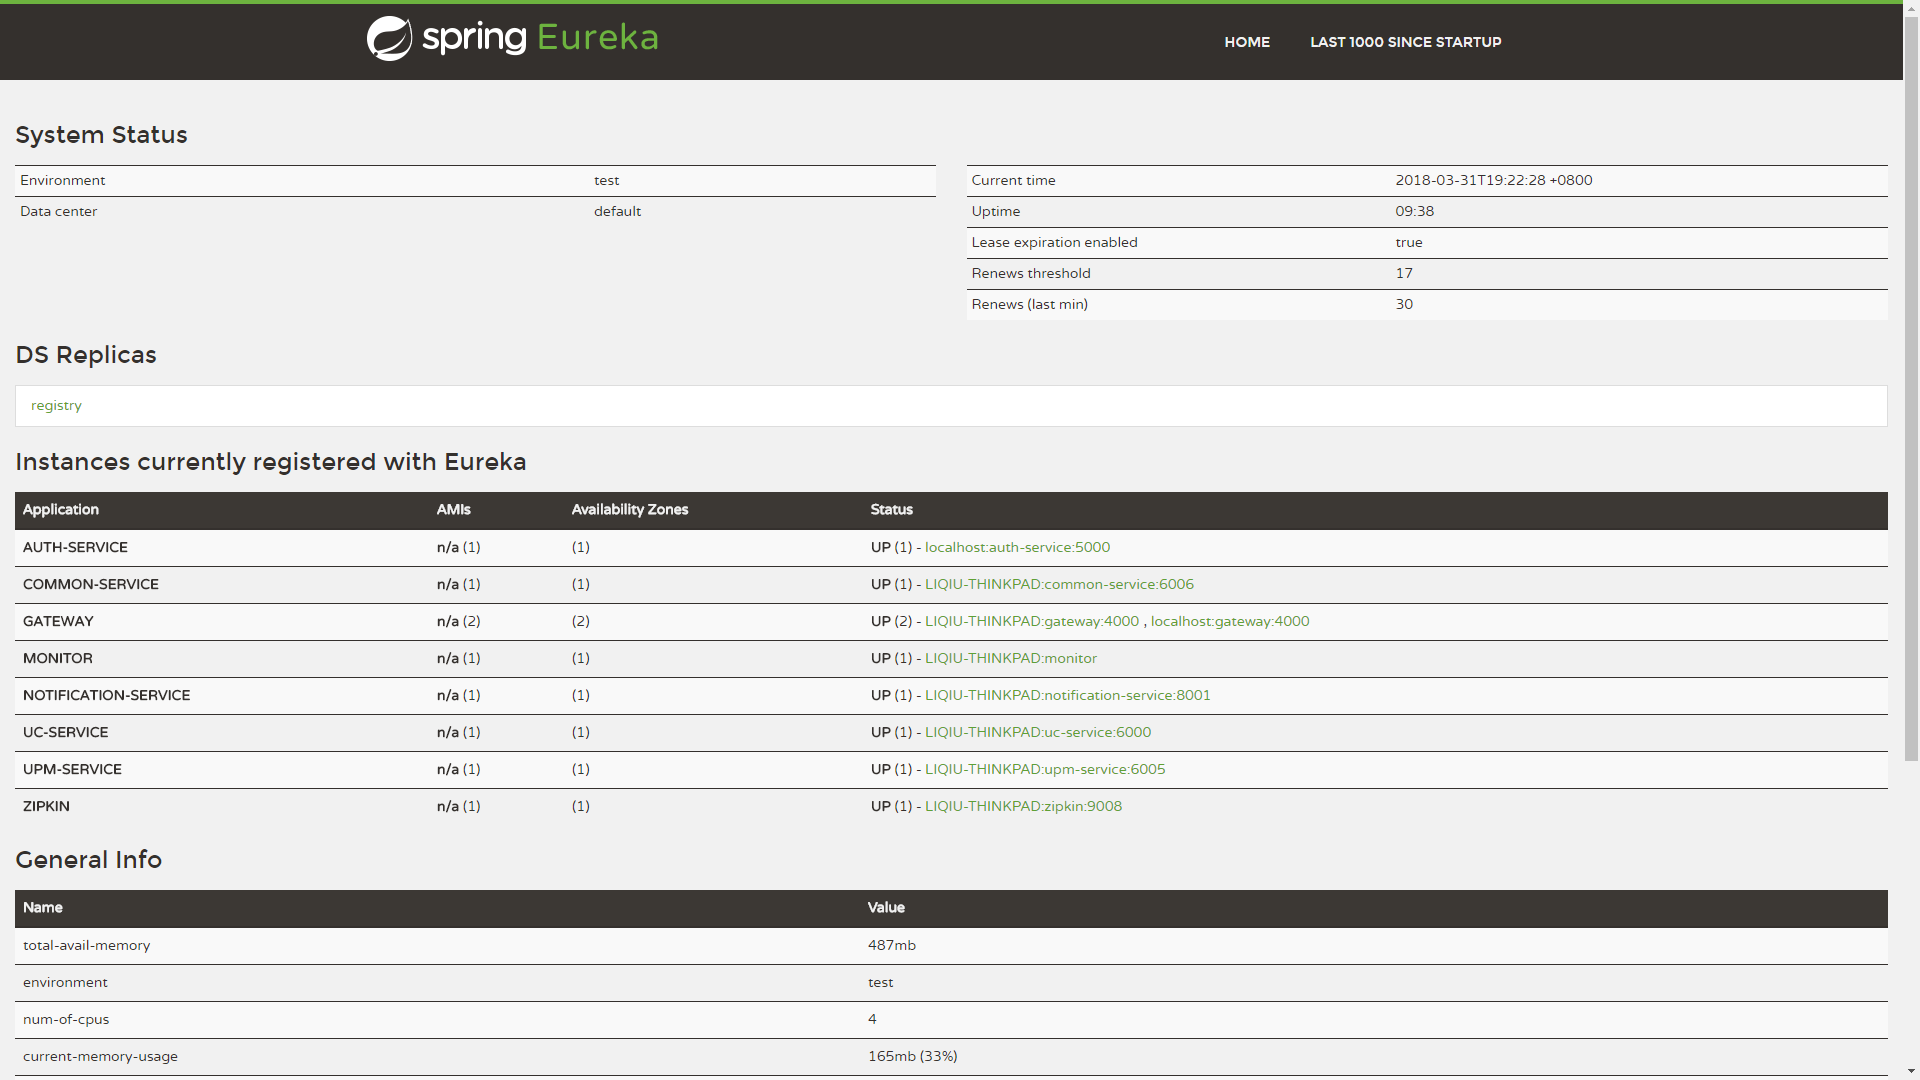Click the Availability Zones column header

coord(629,510)
